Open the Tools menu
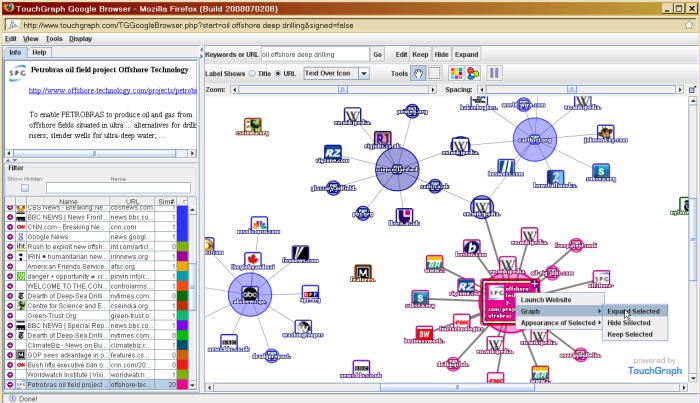 (x=54, y=39)
